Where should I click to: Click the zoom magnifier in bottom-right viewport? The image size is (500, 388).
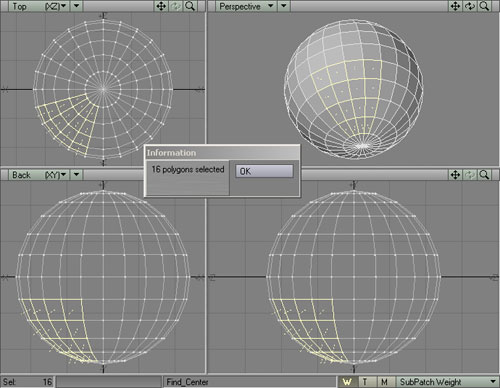(x=484, y=175)
